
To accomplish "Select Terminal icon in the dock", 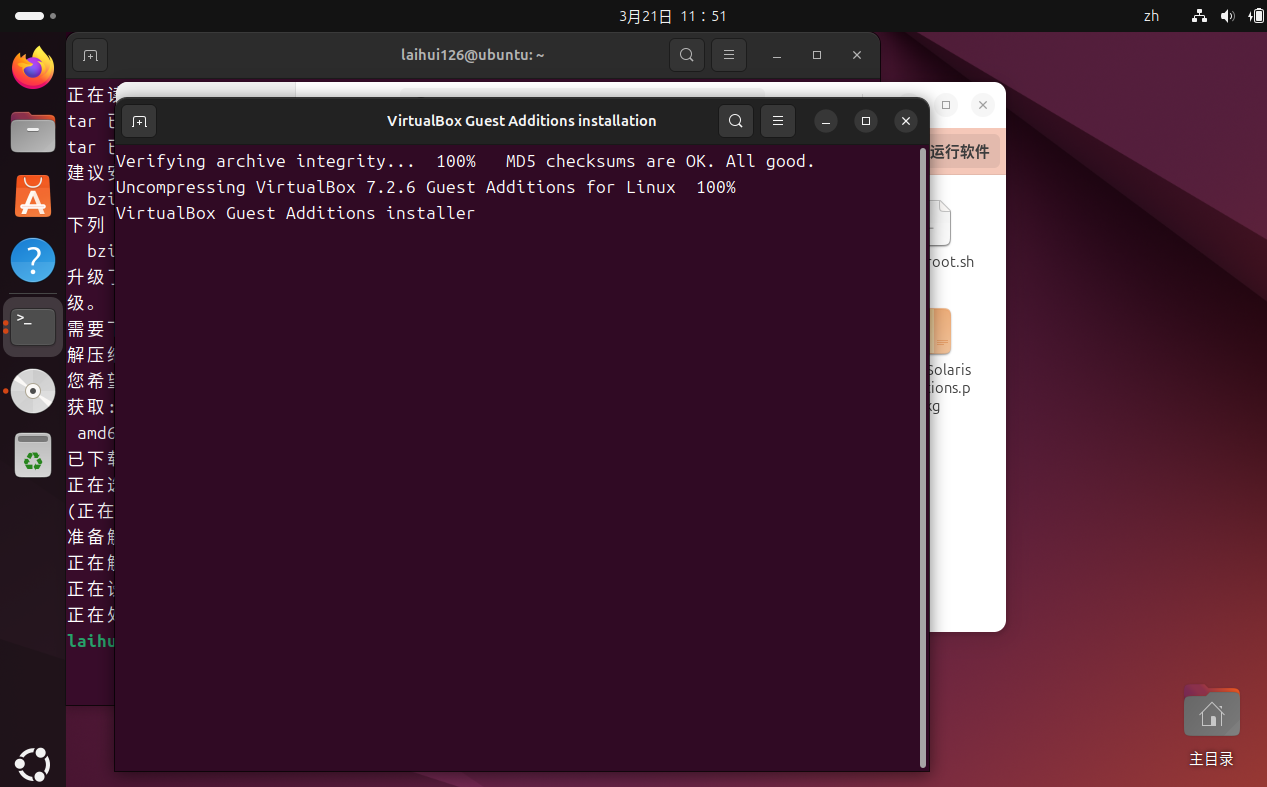I will [x=33, y=326].
